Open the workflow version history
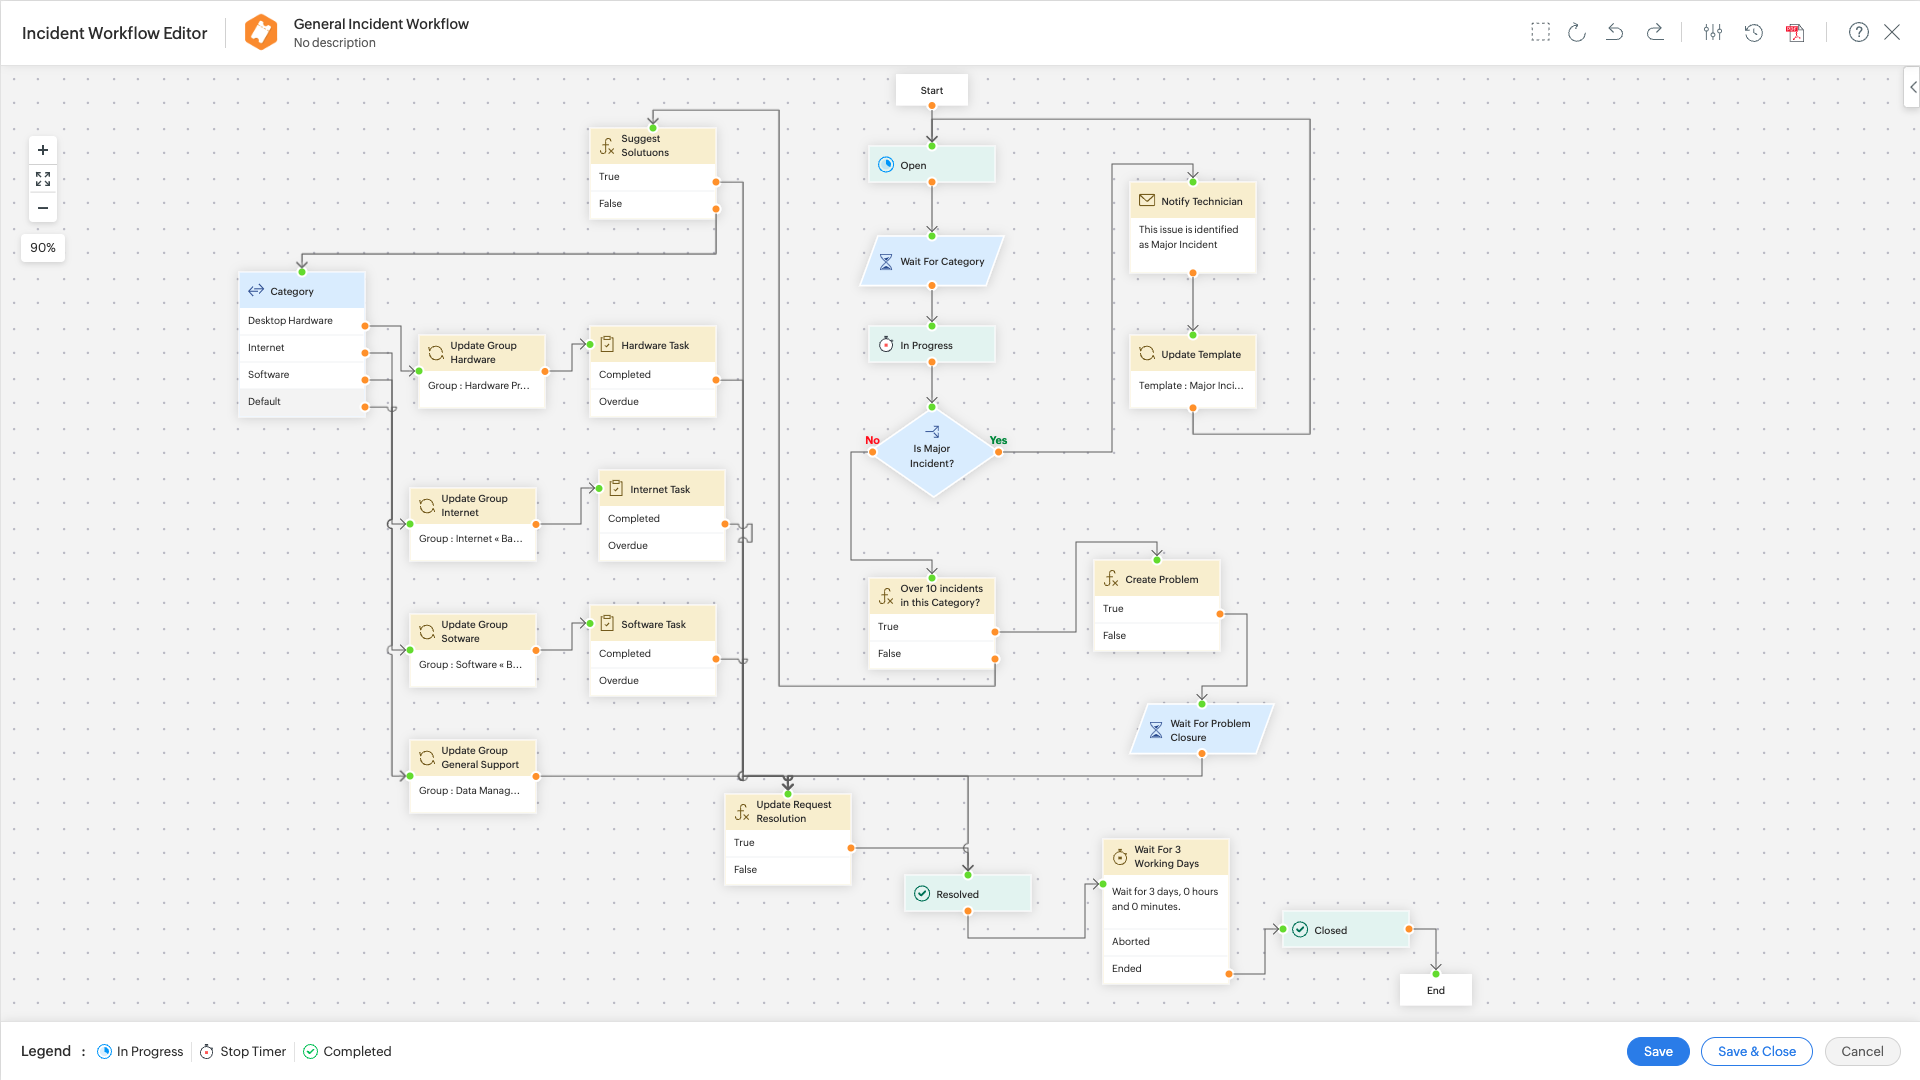Image resolution: width=1920 pixels, height=1080 pixels. tap(1754, 32)
